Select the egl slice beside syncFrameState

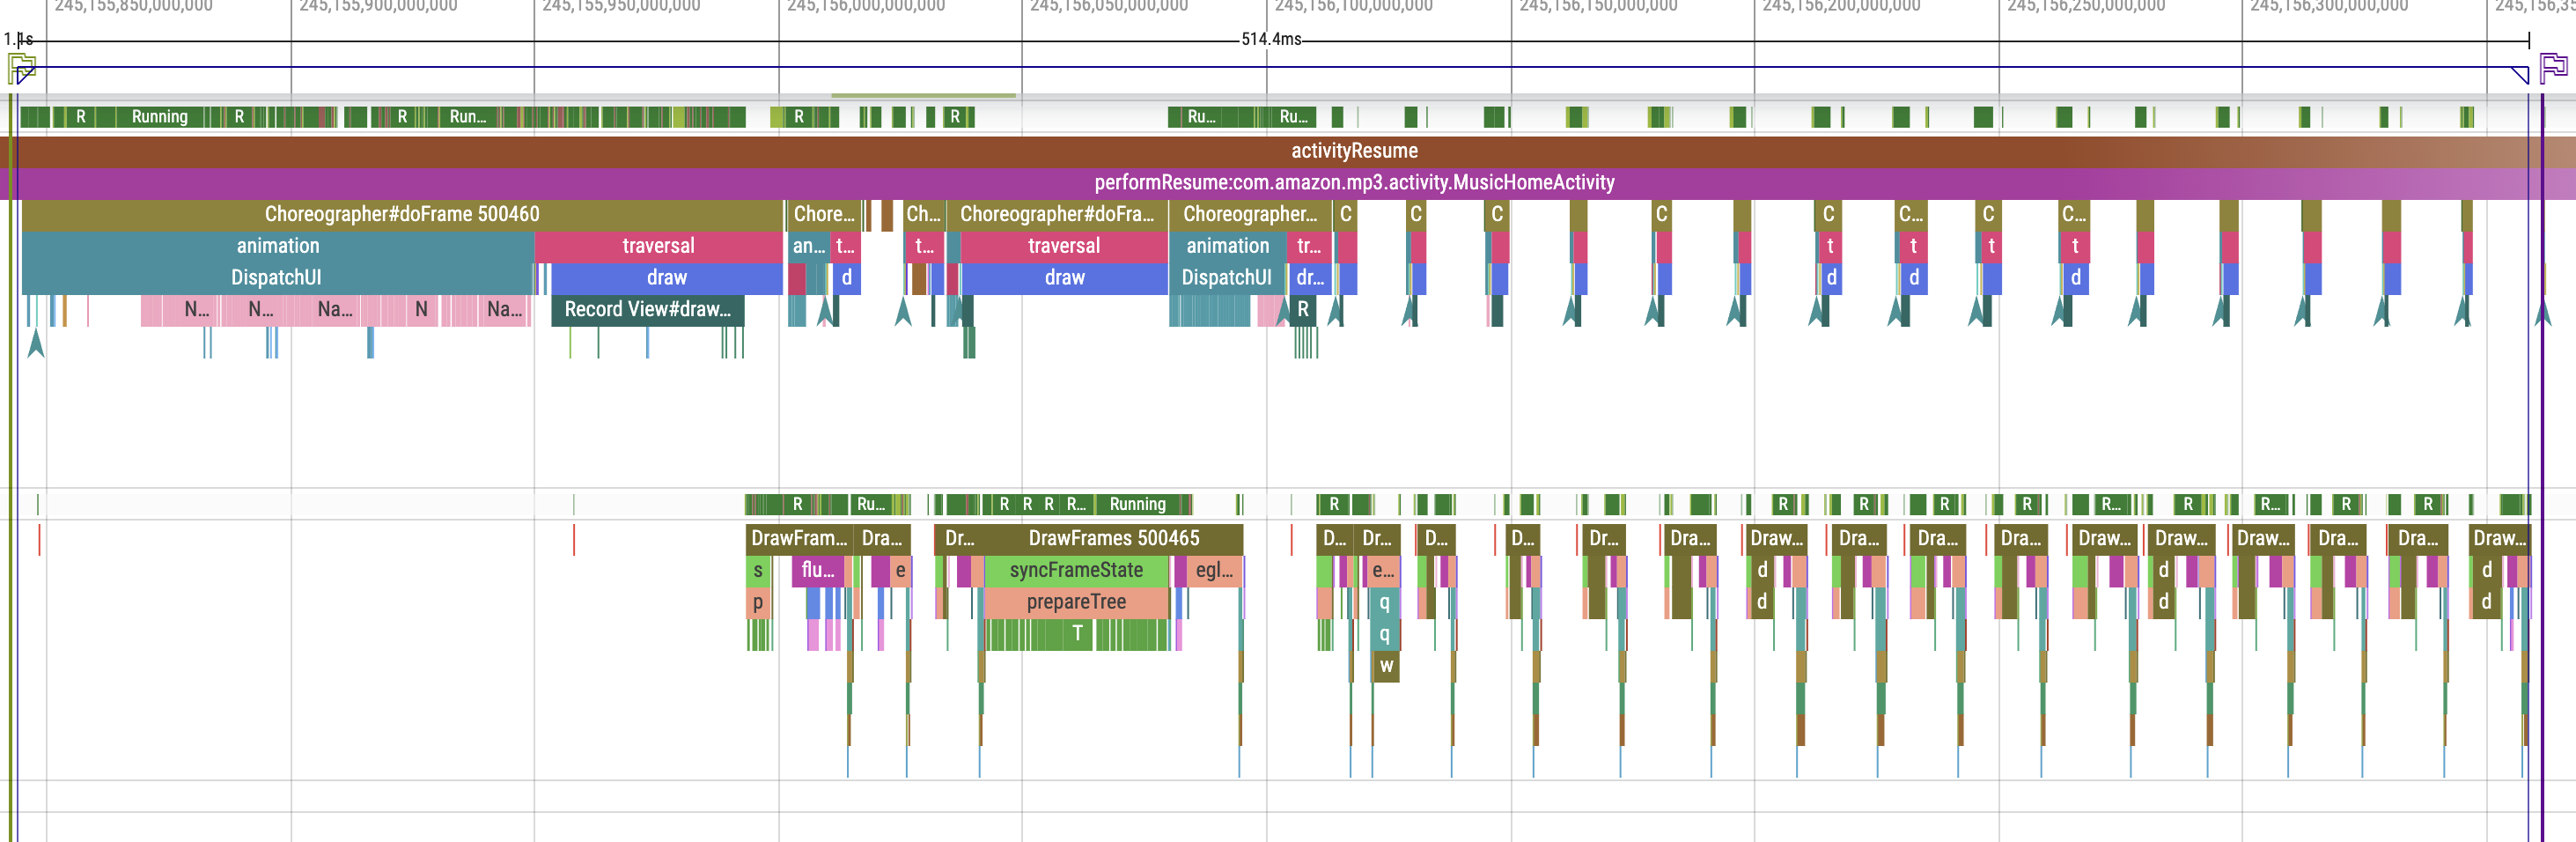point(1212,570)
